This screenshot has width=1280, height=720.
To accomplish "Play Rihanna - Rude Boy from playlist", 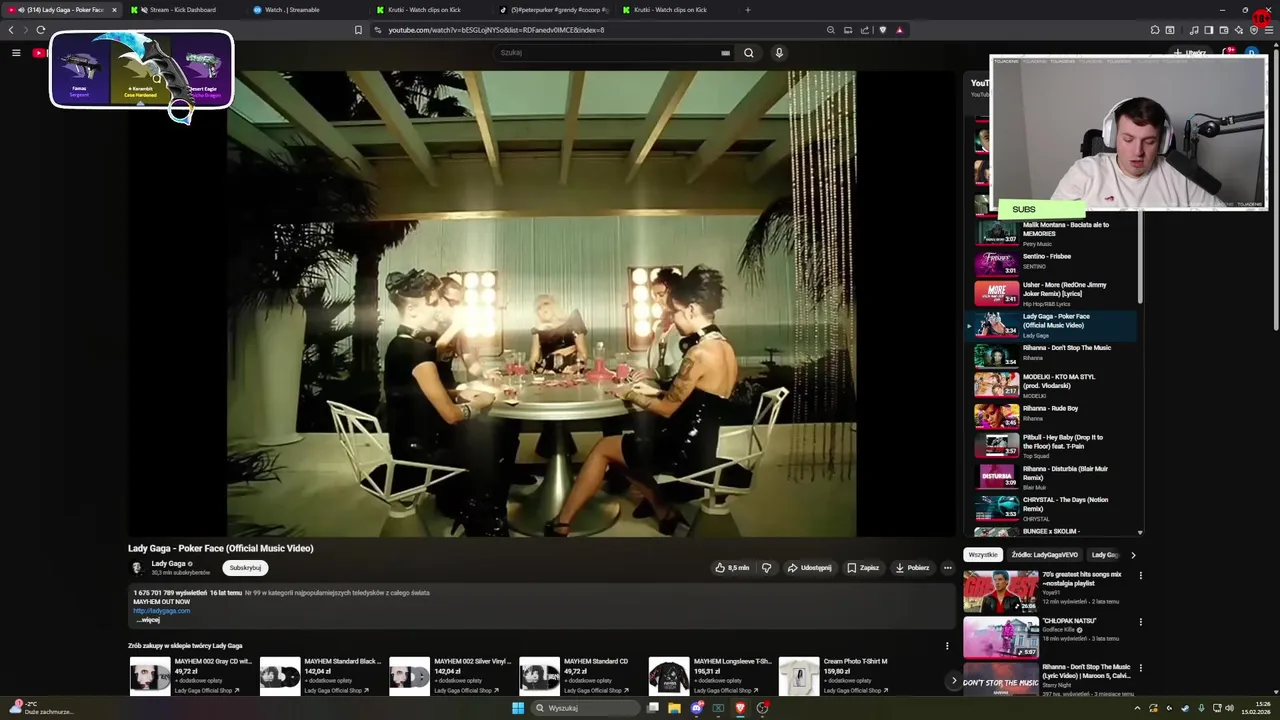I will [1055, 414].
